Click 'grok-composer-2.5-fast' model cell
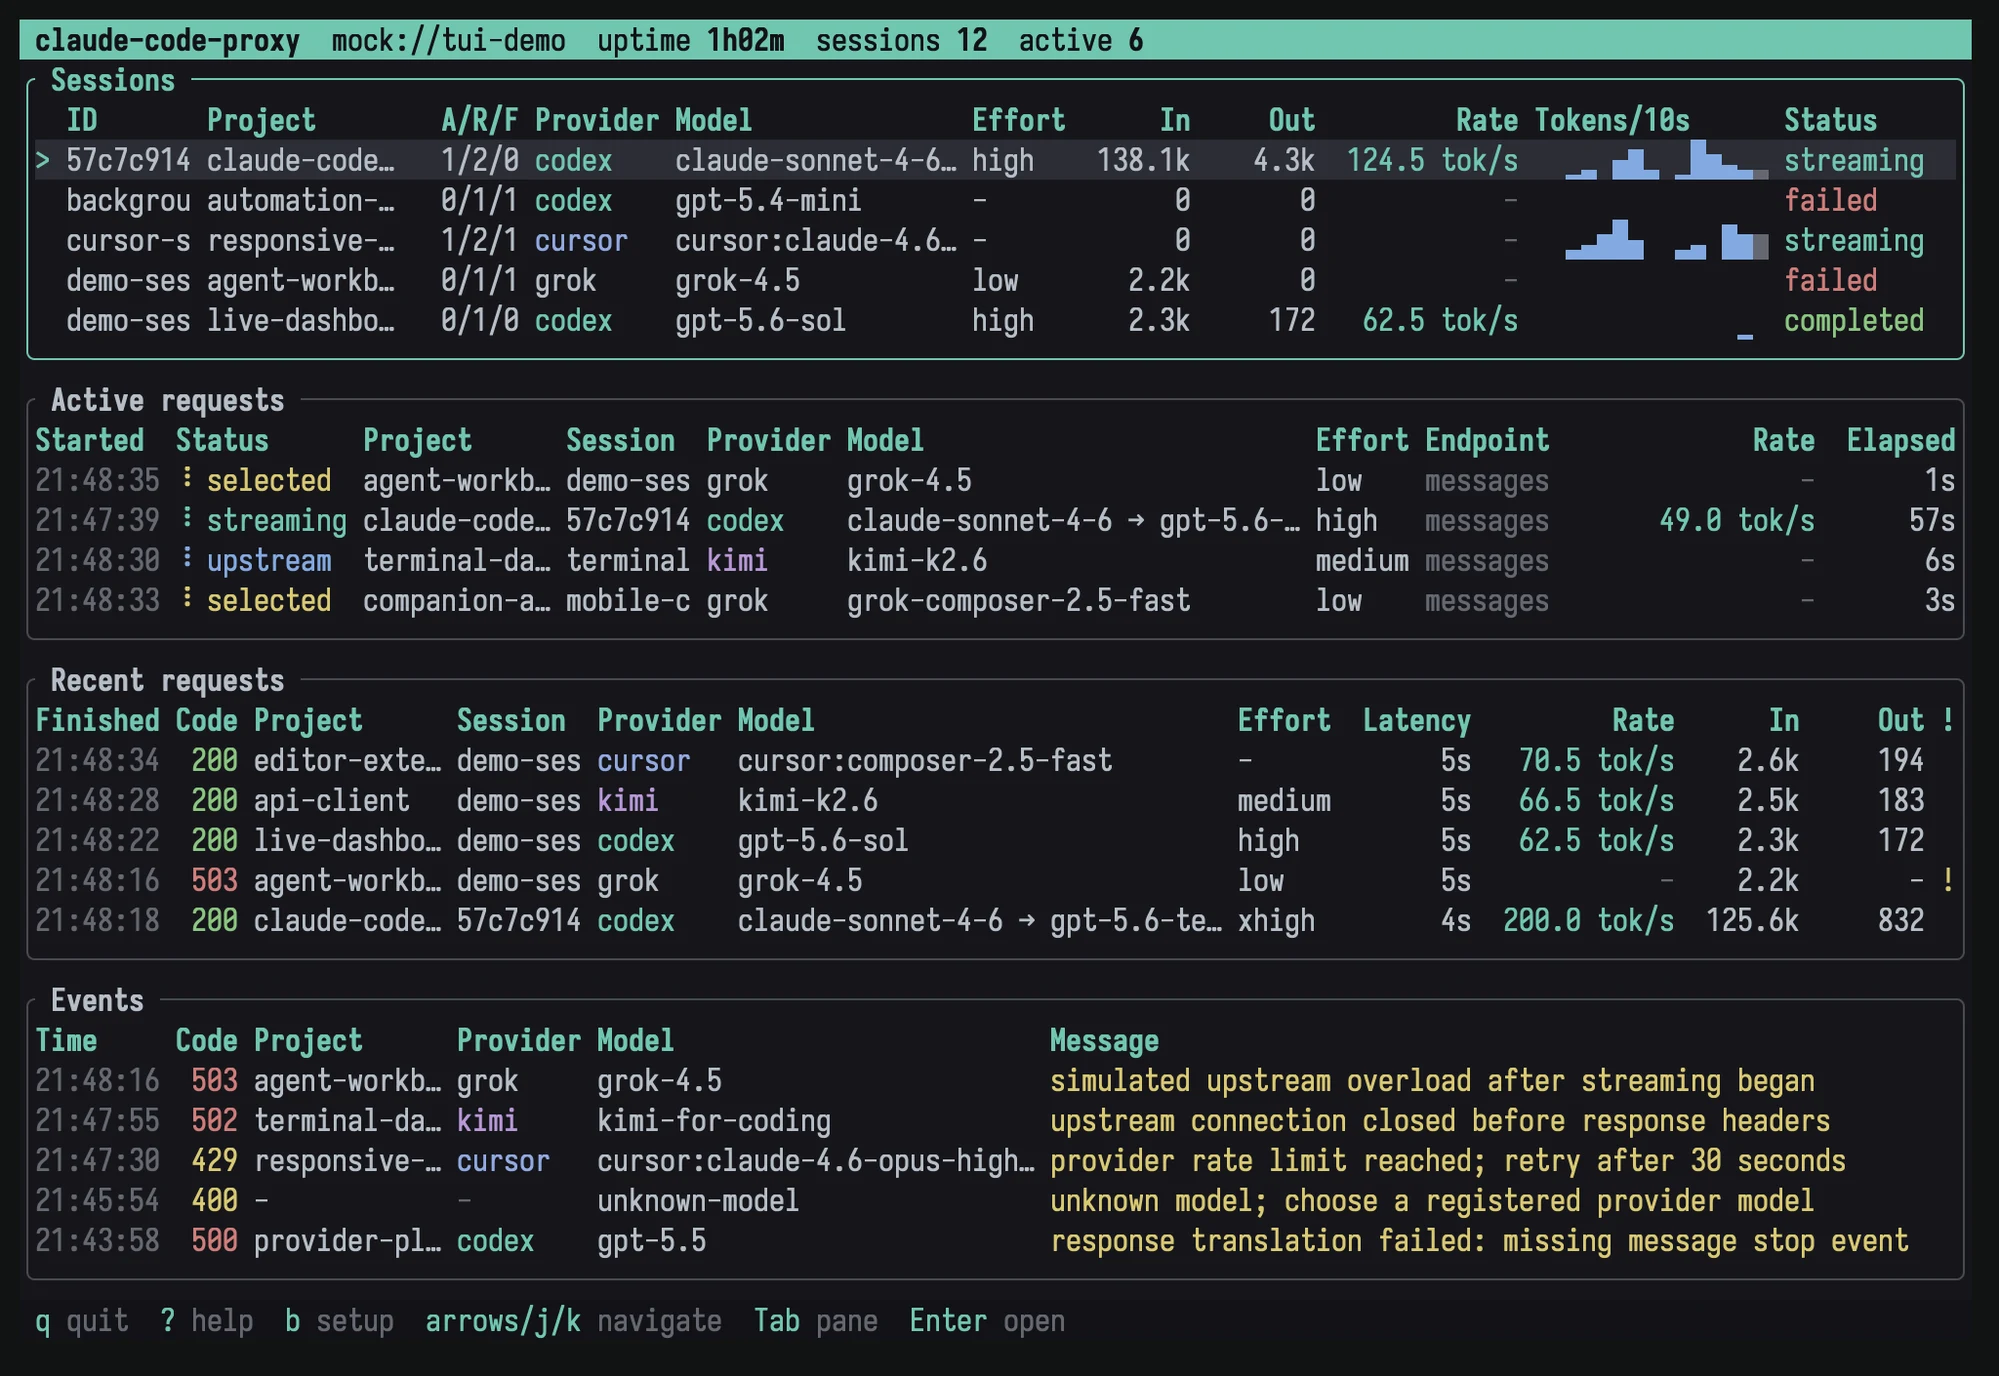This screenshot has width=1999, height=1376. [1019, 601]
